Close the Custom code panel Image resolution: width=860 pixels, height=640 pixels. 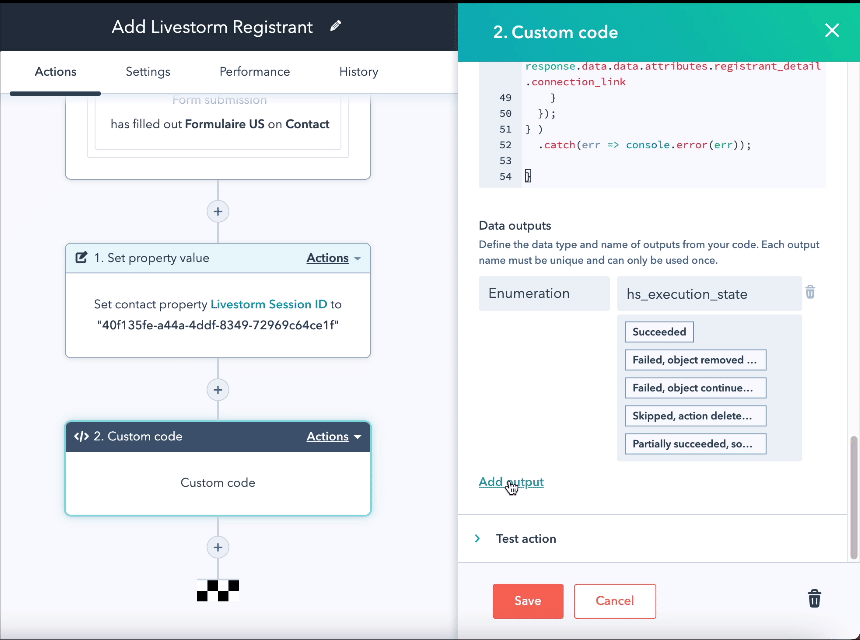click(831, 31)
